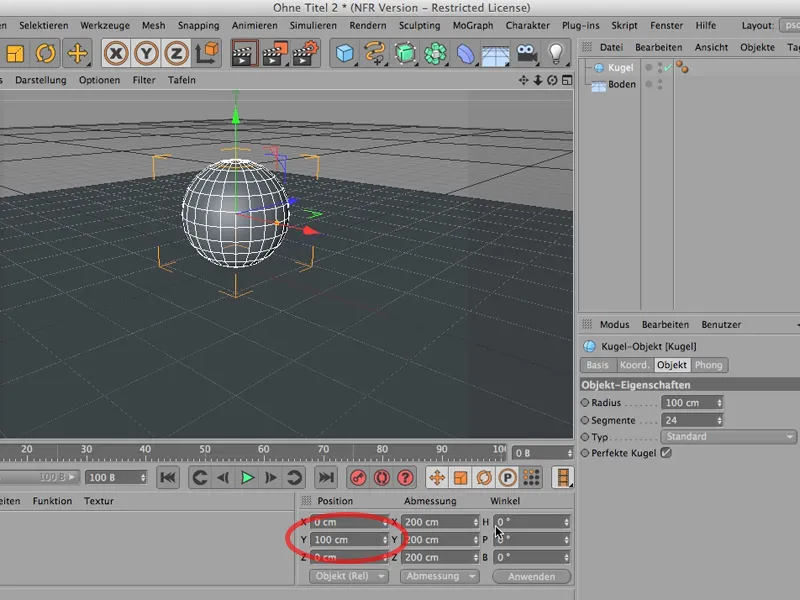Screen dimensions: 800x600
Task: Toggle the Boden visibility dots
Action: 660,84
